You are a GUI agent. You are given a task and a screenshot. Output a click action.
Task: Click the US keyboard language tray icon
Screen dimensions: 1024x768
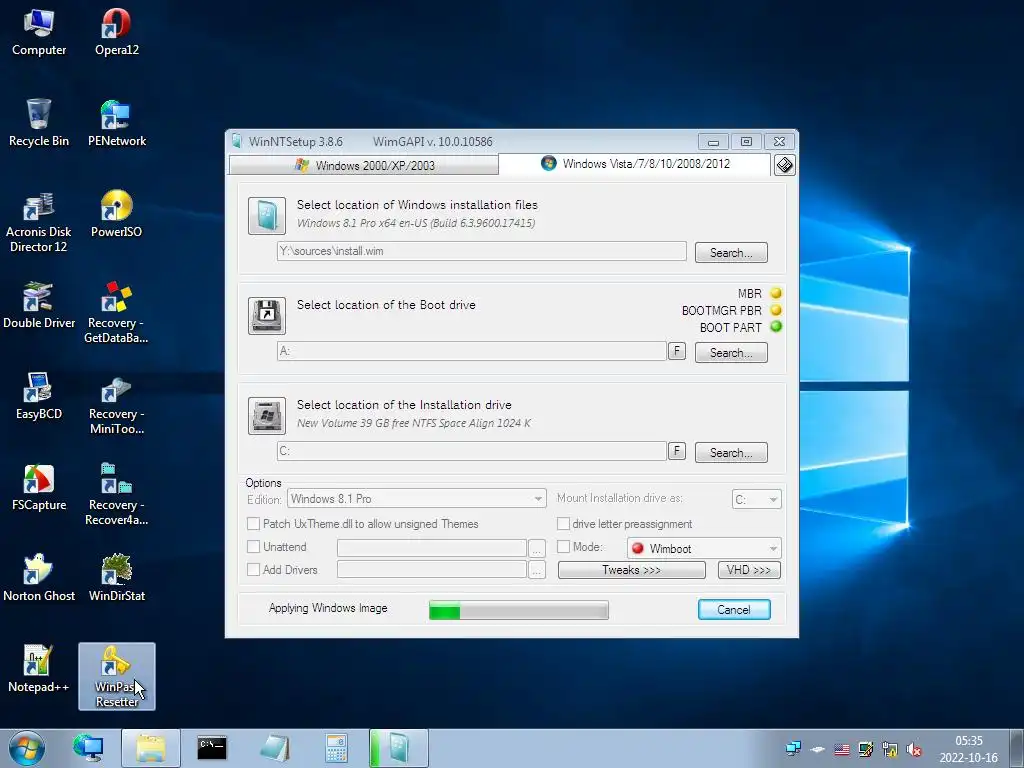tap(842, 749)
